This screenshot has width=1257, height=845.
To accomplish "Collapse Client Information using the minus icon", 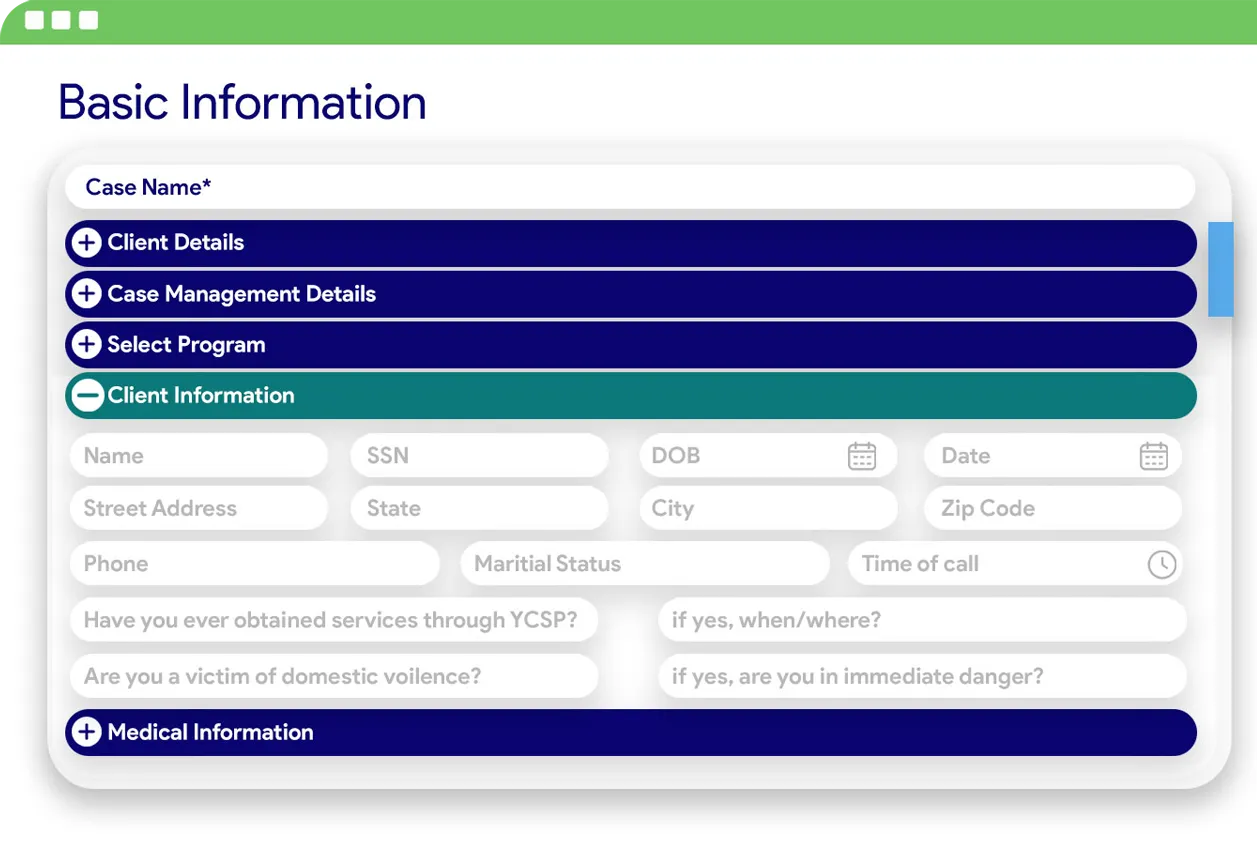I will [x=87, y=396].
